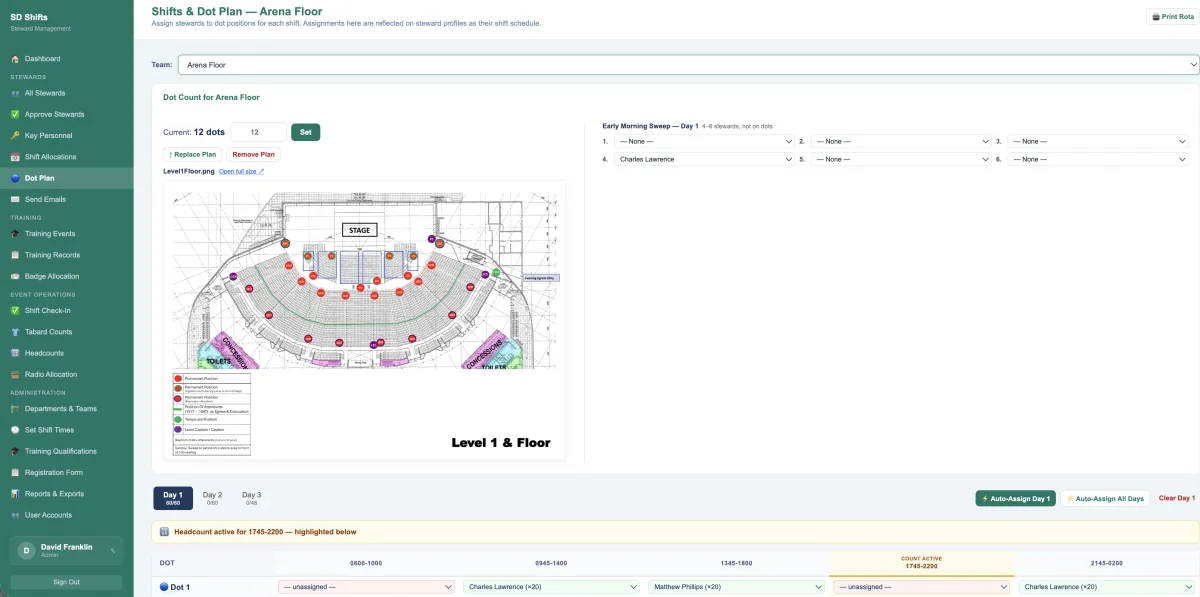Click the Headcounts icon
The width and height of the screenshot is (1200, 597).
click(15, 353)
